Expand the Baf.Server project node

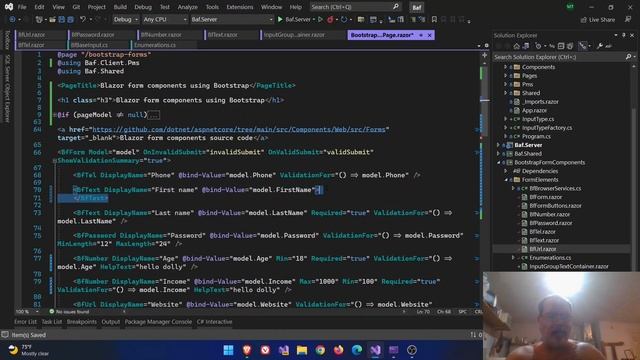pos(498,145)
